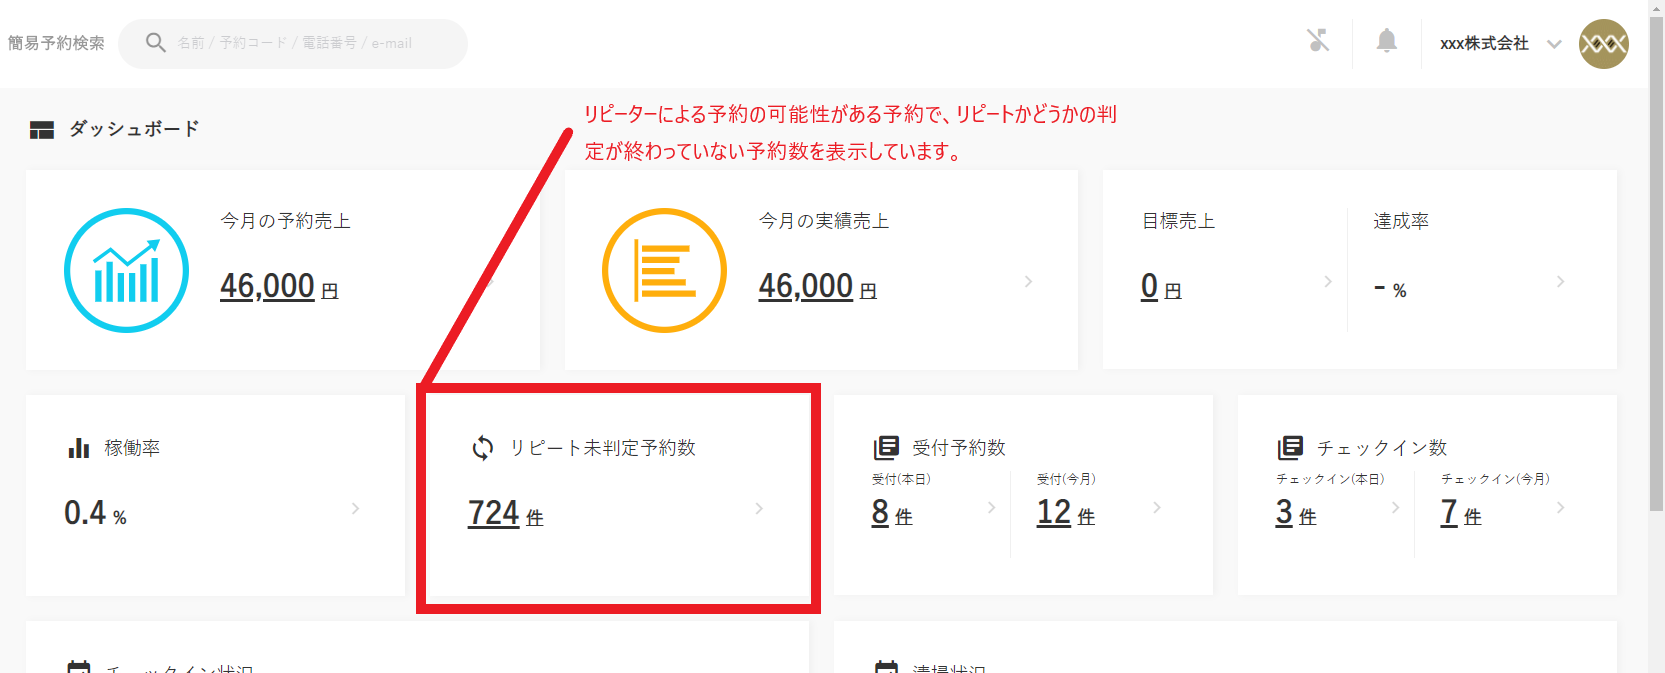Screen dimensions: 1665x673
Task: Click the library icon beside チェックイン数
Action: (x=1290, y=447)
